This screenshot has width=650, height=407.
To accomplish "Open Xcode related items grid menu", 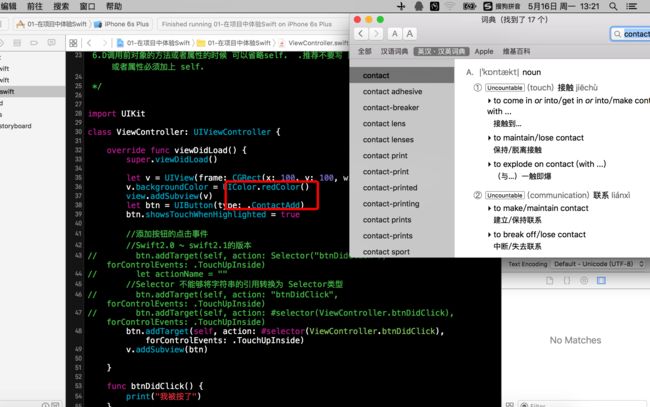I will coord(73,43).
